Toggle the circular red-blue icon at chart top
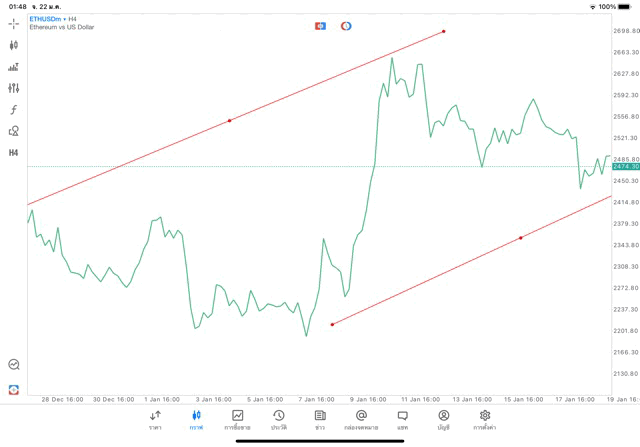This screenshot has width=640, height=447. 346,25
